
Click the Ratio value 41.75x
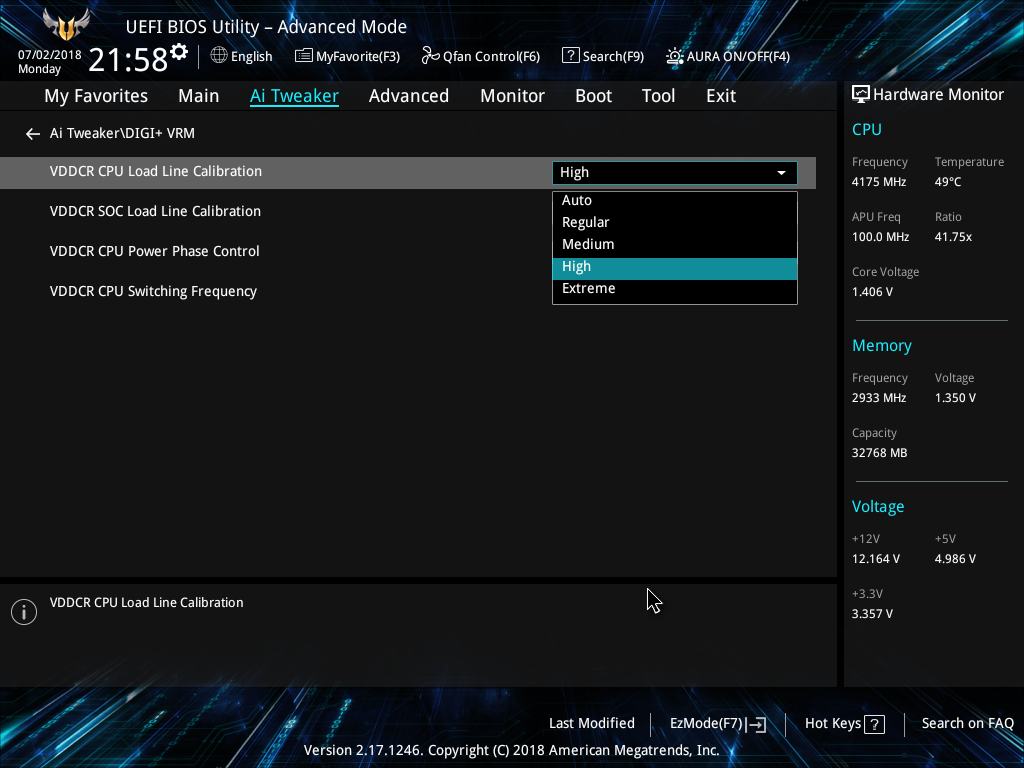coord(953,237)
